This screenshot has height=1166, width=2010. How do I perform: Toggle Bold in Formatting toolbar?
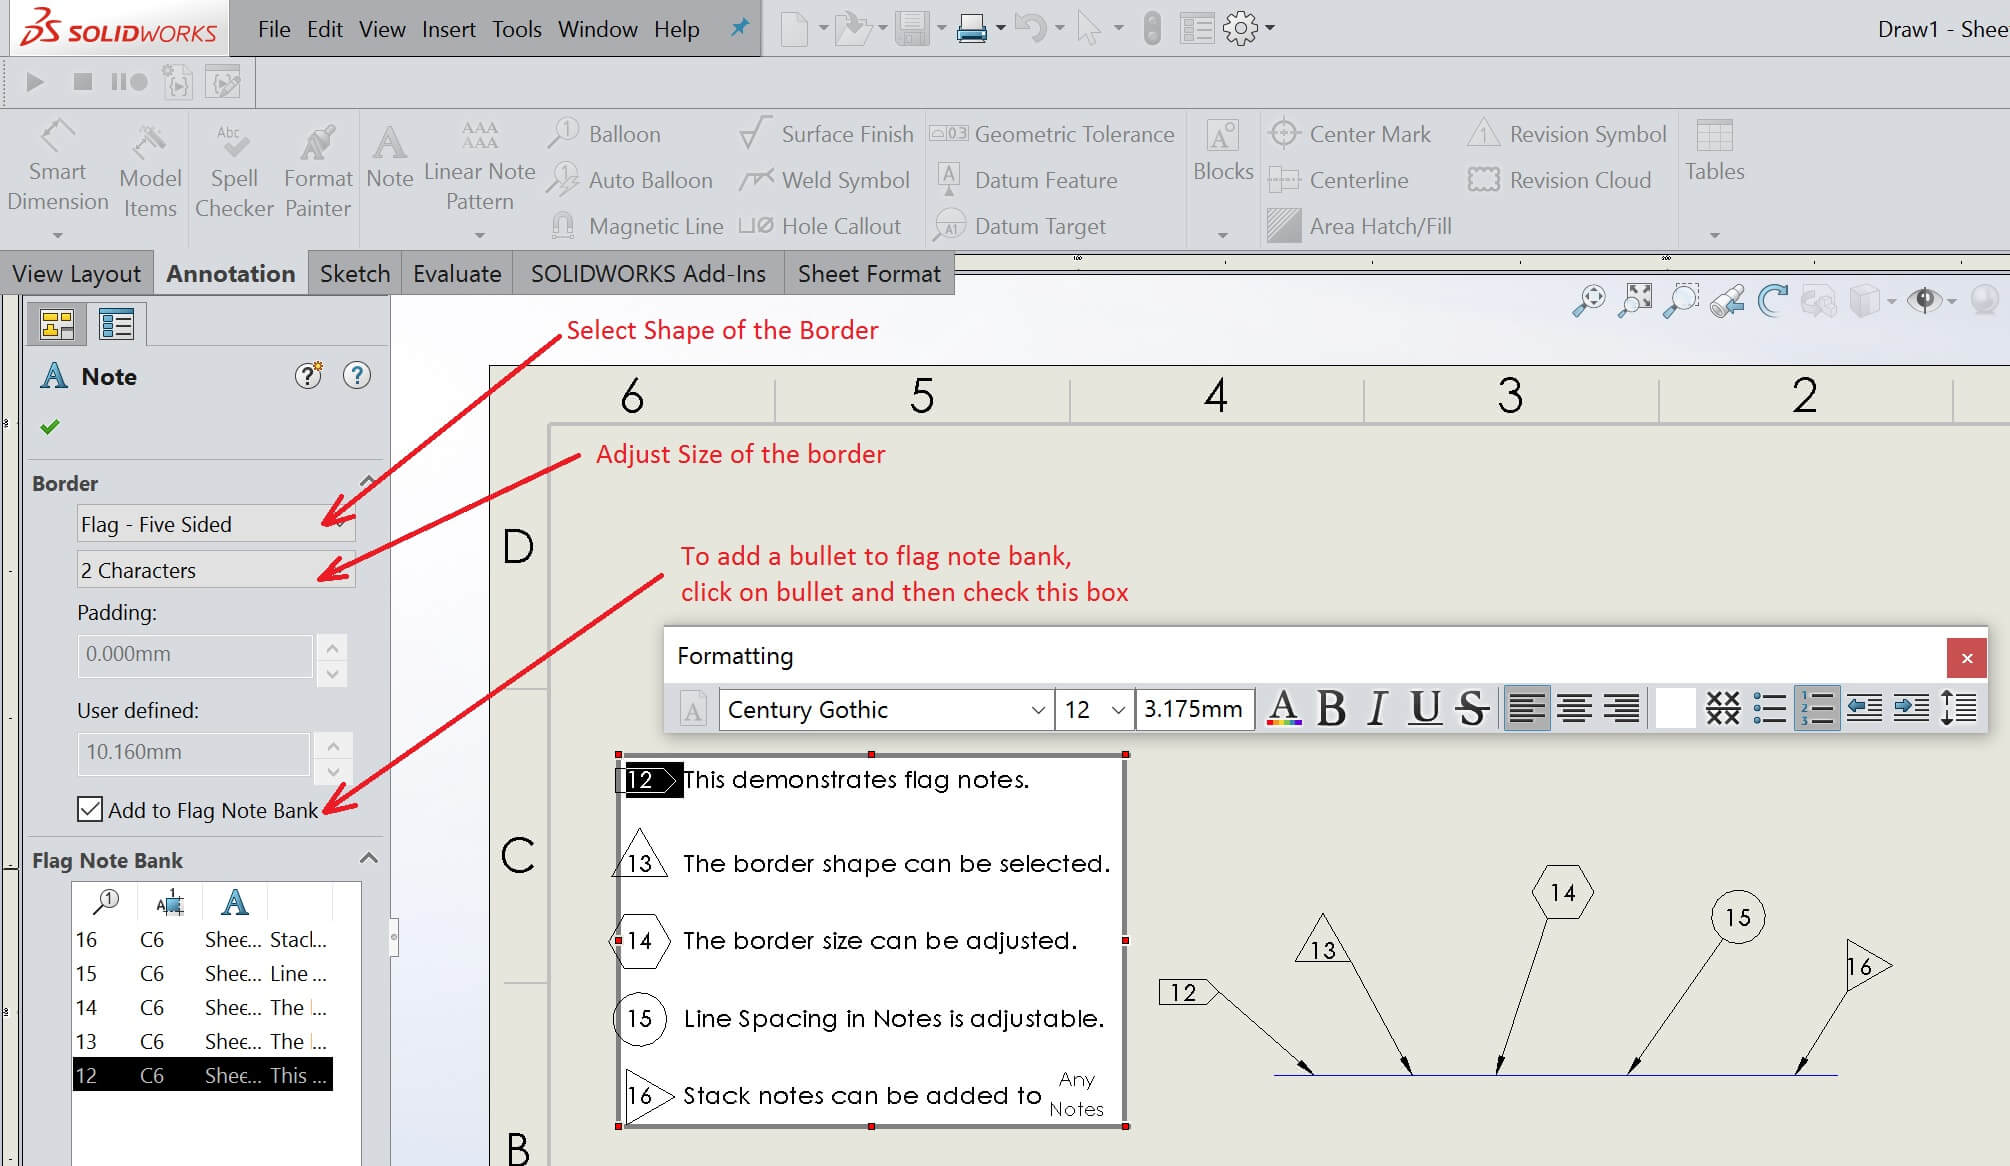coord(1331,708)
